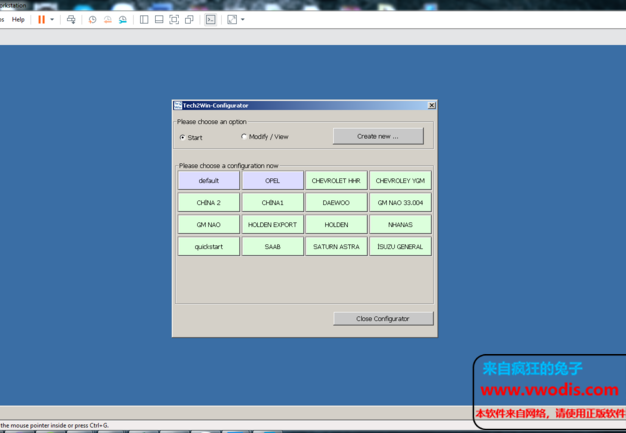Toggle the thumbnail bar view
The height and width of the screenshot is (433, 626).
tap(159, 20)
